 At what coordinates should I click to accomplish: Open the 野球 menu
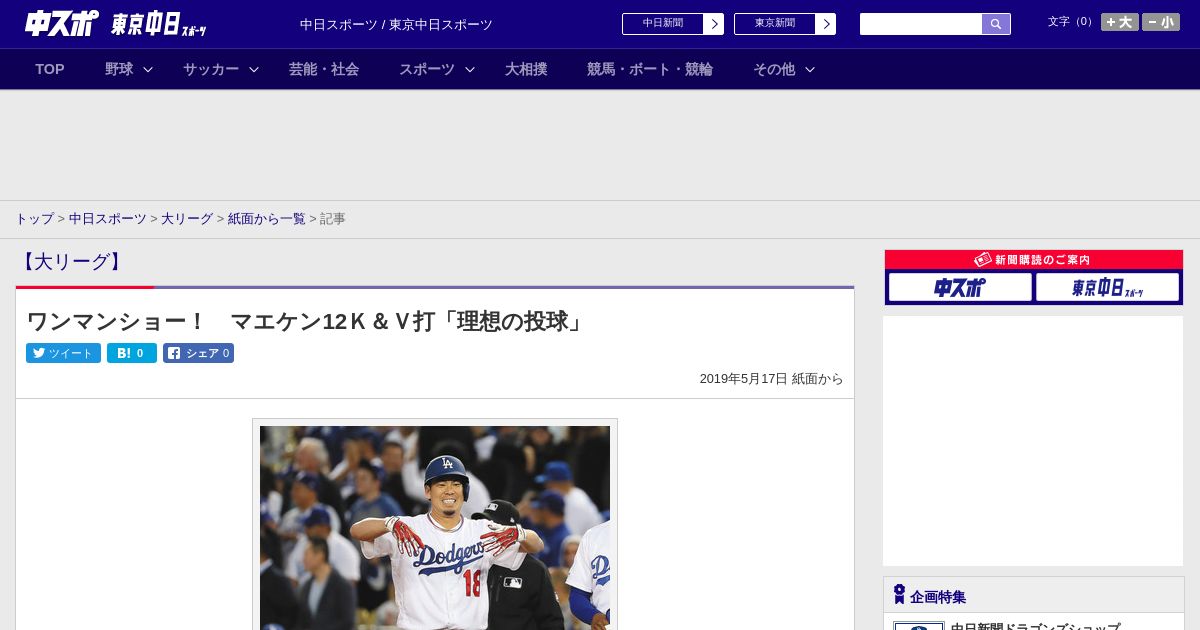pos(119,69)
